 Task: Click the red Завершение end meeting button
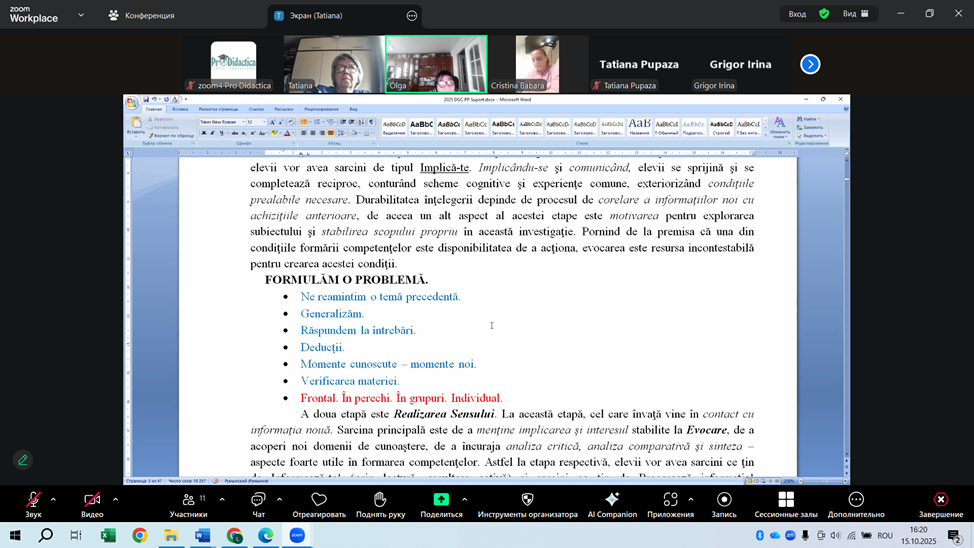coord(941,500)
